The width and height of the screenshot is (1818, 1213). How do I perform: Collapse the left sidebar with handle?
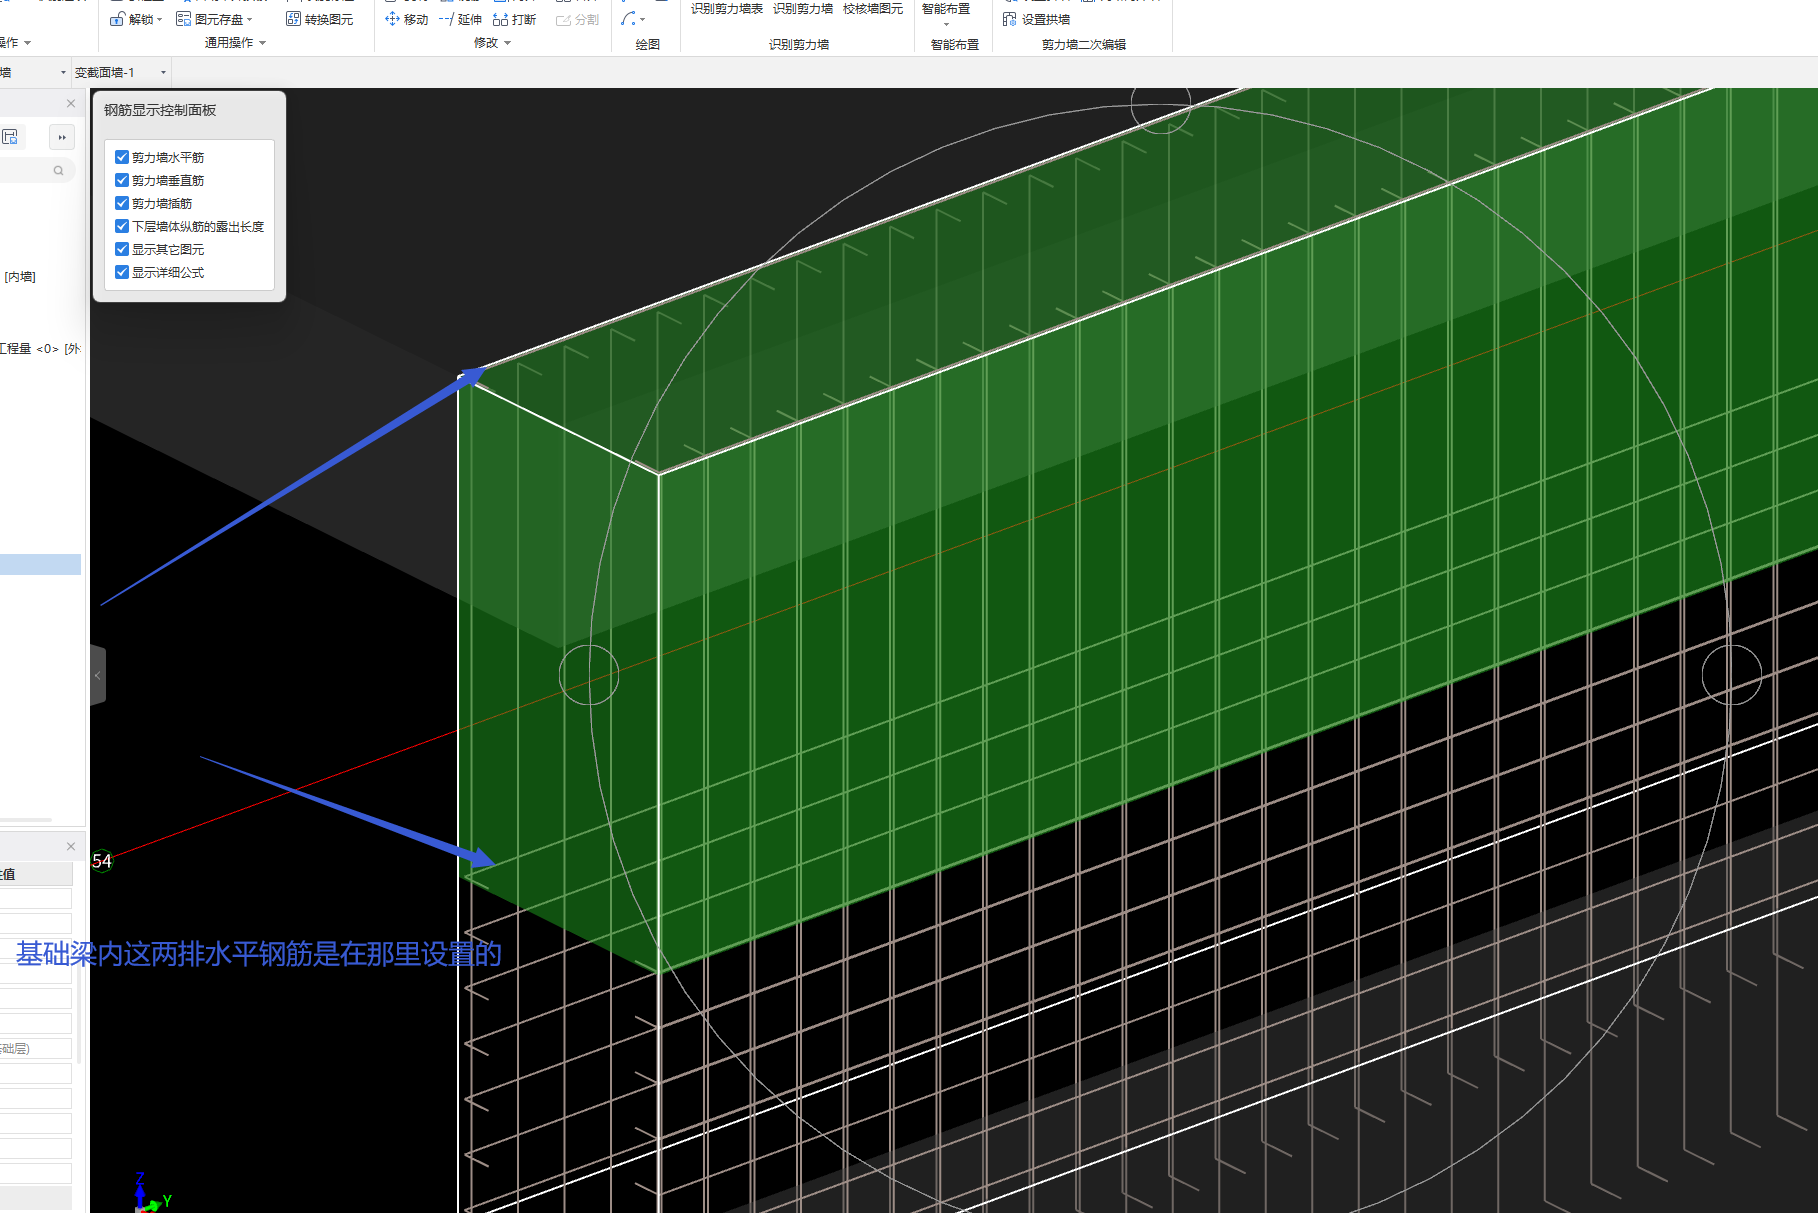(98, 676)
